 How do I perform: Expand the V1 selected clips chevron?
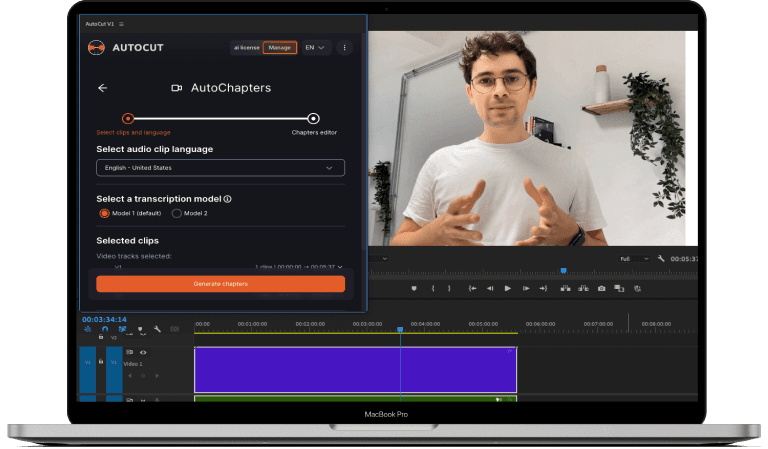pos(340,267)
